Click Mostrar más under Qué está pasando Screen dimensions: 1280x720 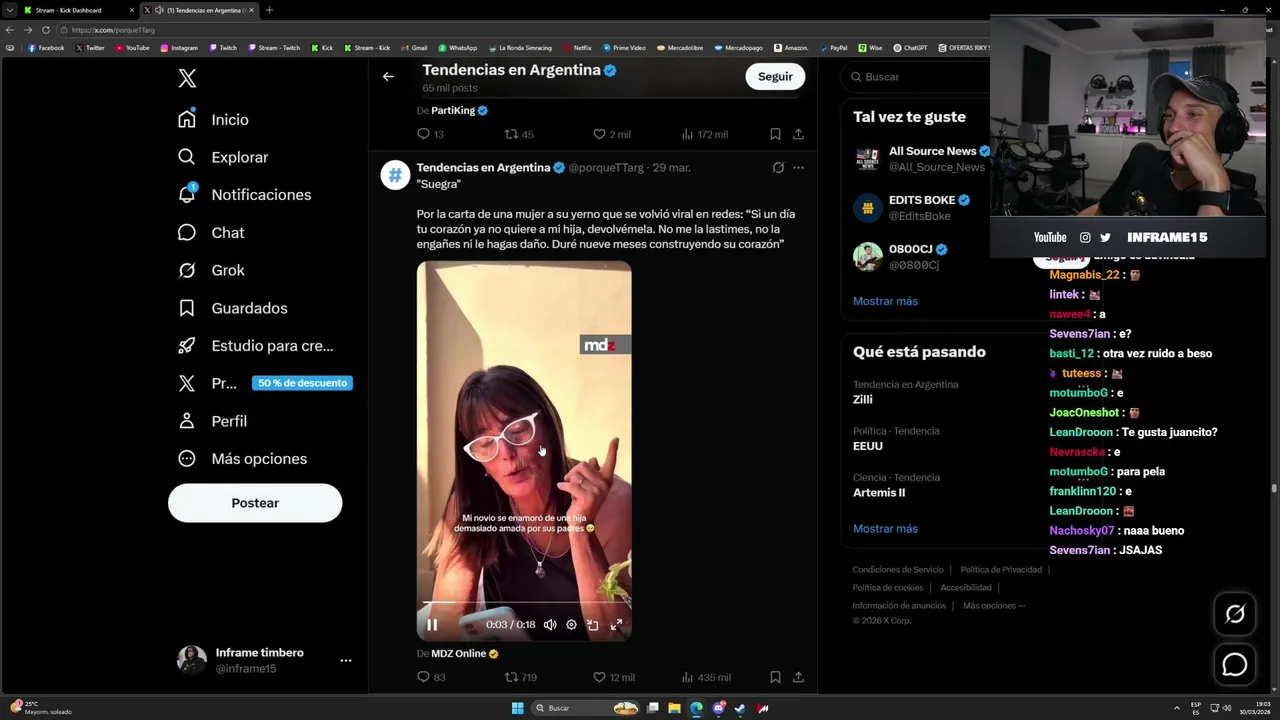pos(885,529)
